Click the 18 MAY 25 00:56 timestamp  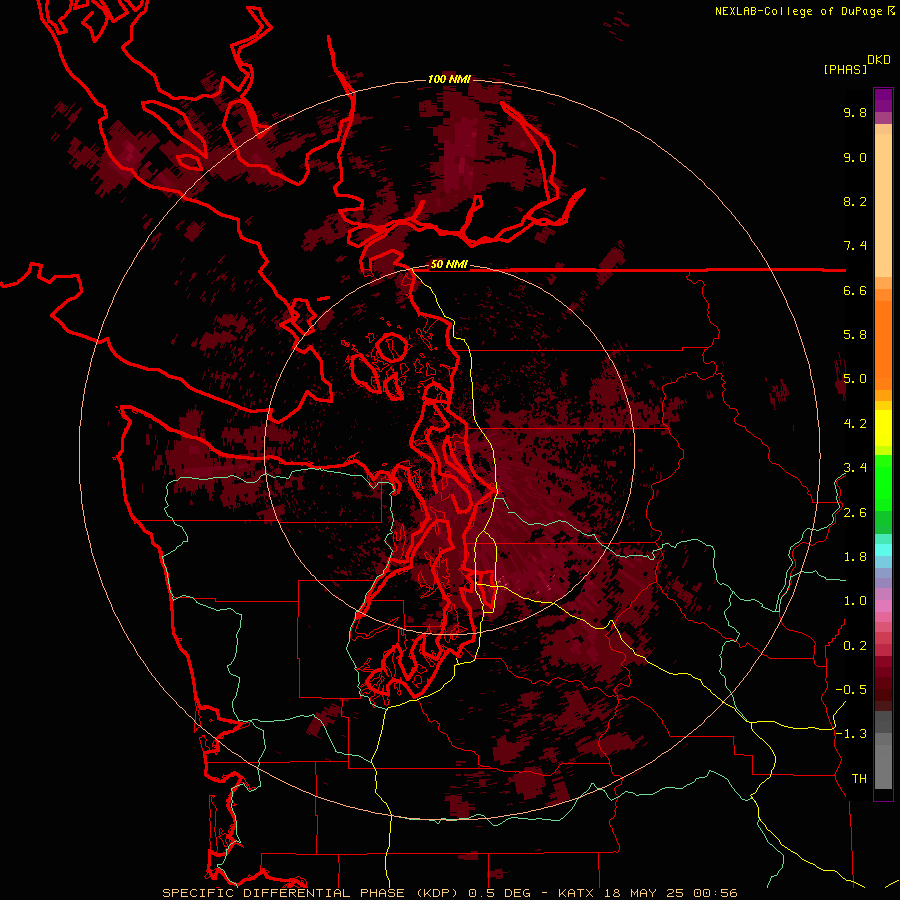(670, 893)
